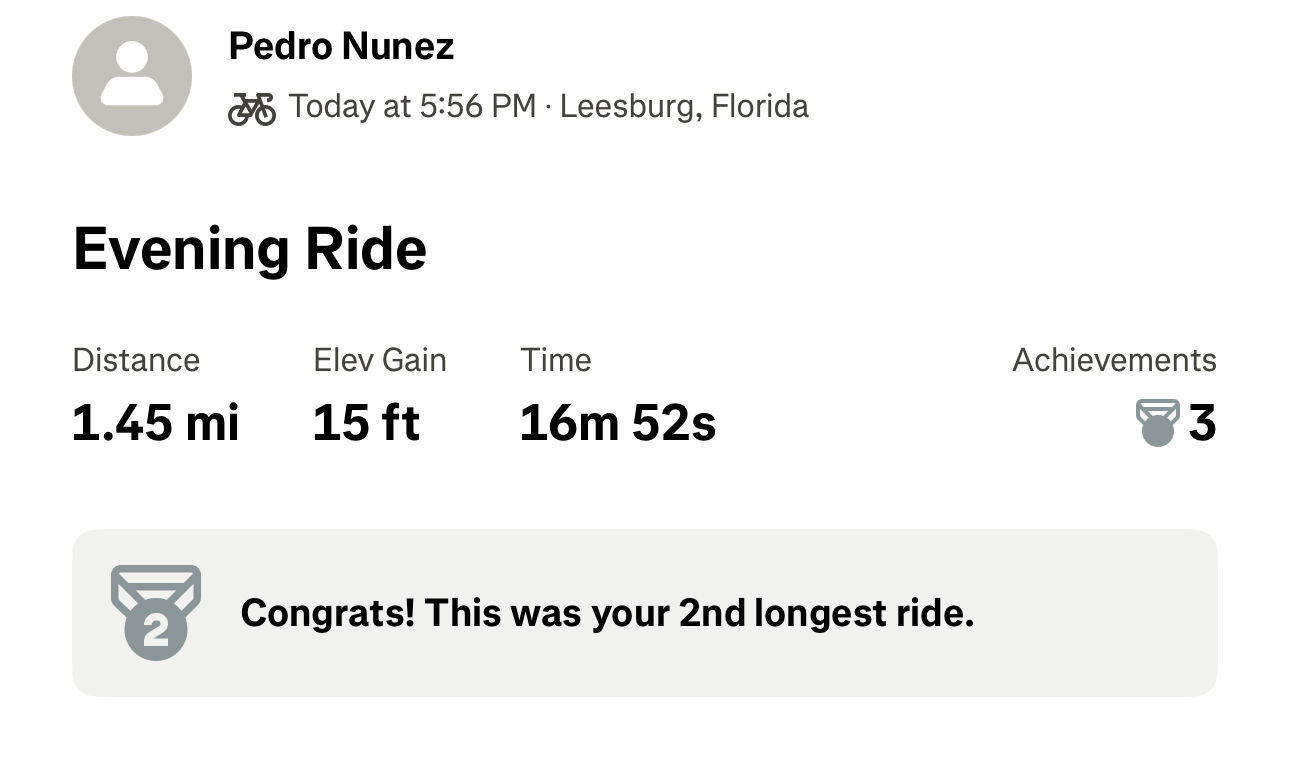Click the Distance label

[x=136, y=360]
